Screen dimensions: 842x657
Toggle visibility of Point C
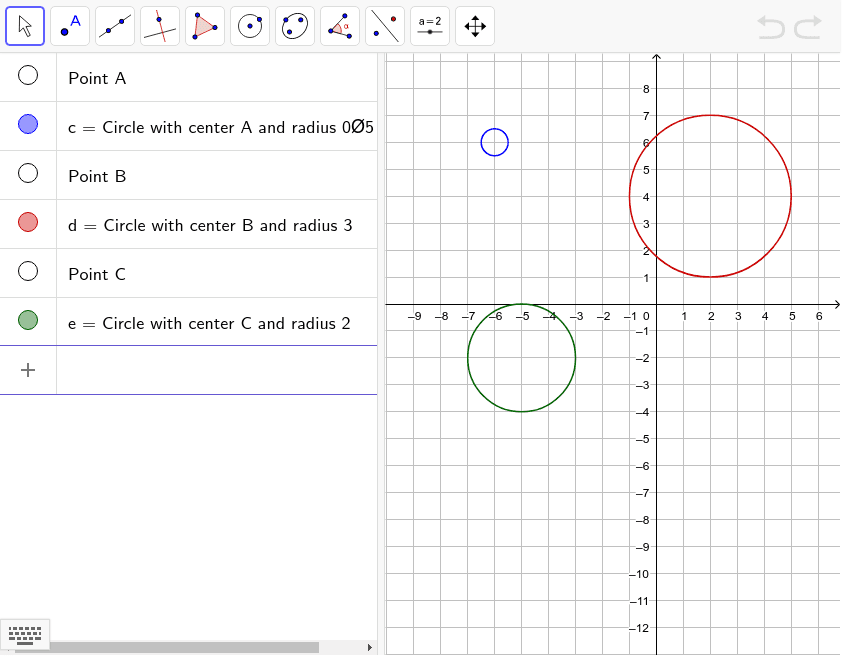[28, 271]
